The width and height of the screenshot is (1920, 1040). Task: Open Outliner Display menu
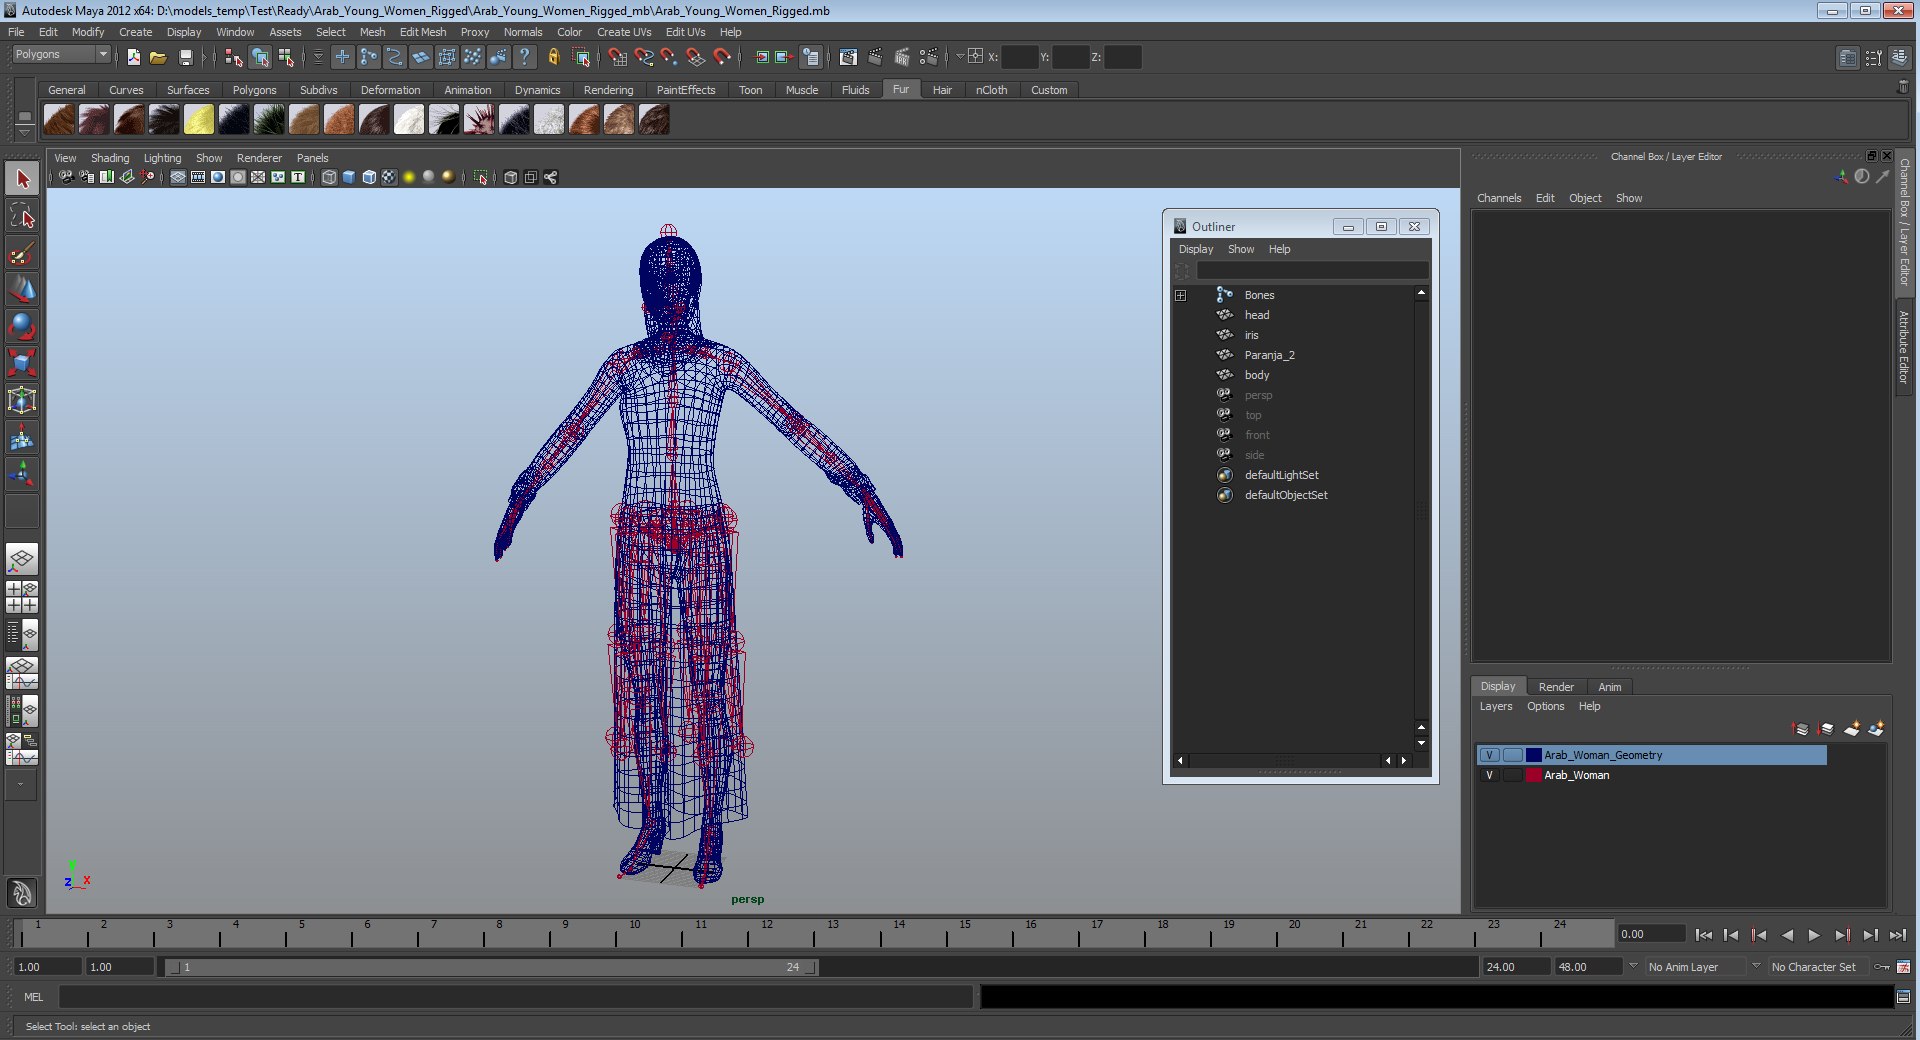pos(1195,249)
